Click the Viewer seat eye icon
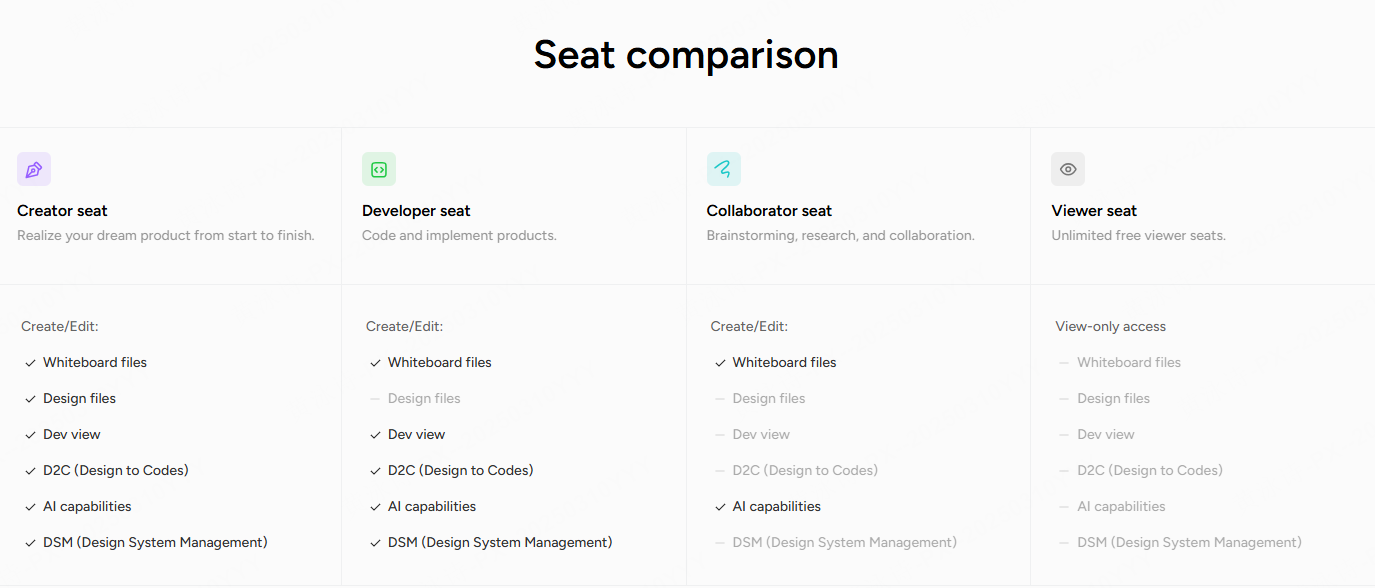 coord(1068,169)
